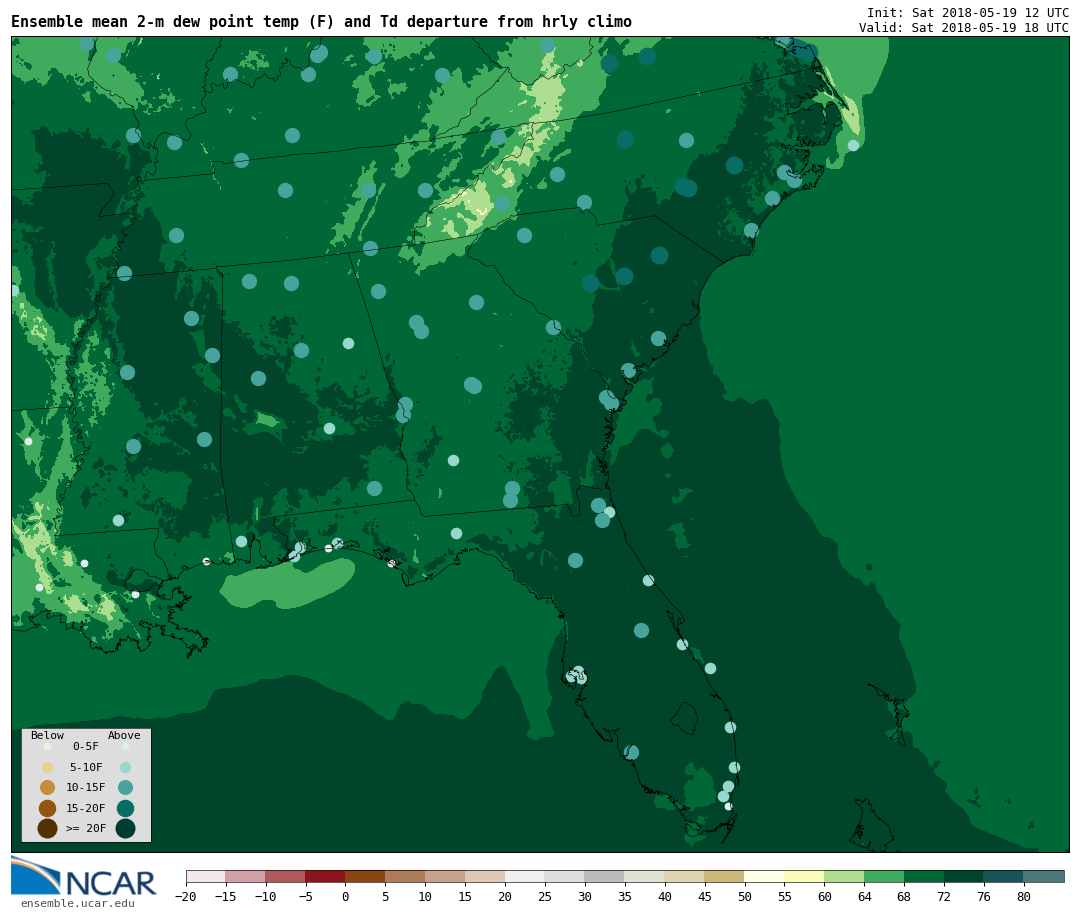Pick the 64 to 68 medium green swatch
Screen dimensions: 1080x915
click(x=885, y=876)
